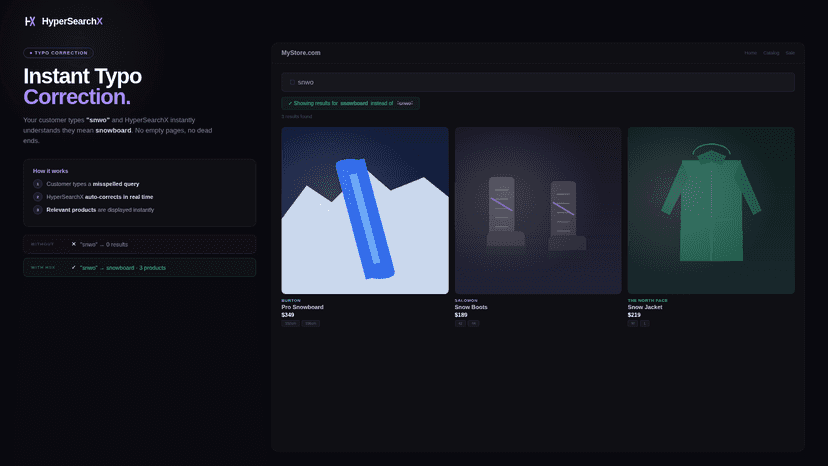Click the 'WITH HSX' row label

(43, 267)
